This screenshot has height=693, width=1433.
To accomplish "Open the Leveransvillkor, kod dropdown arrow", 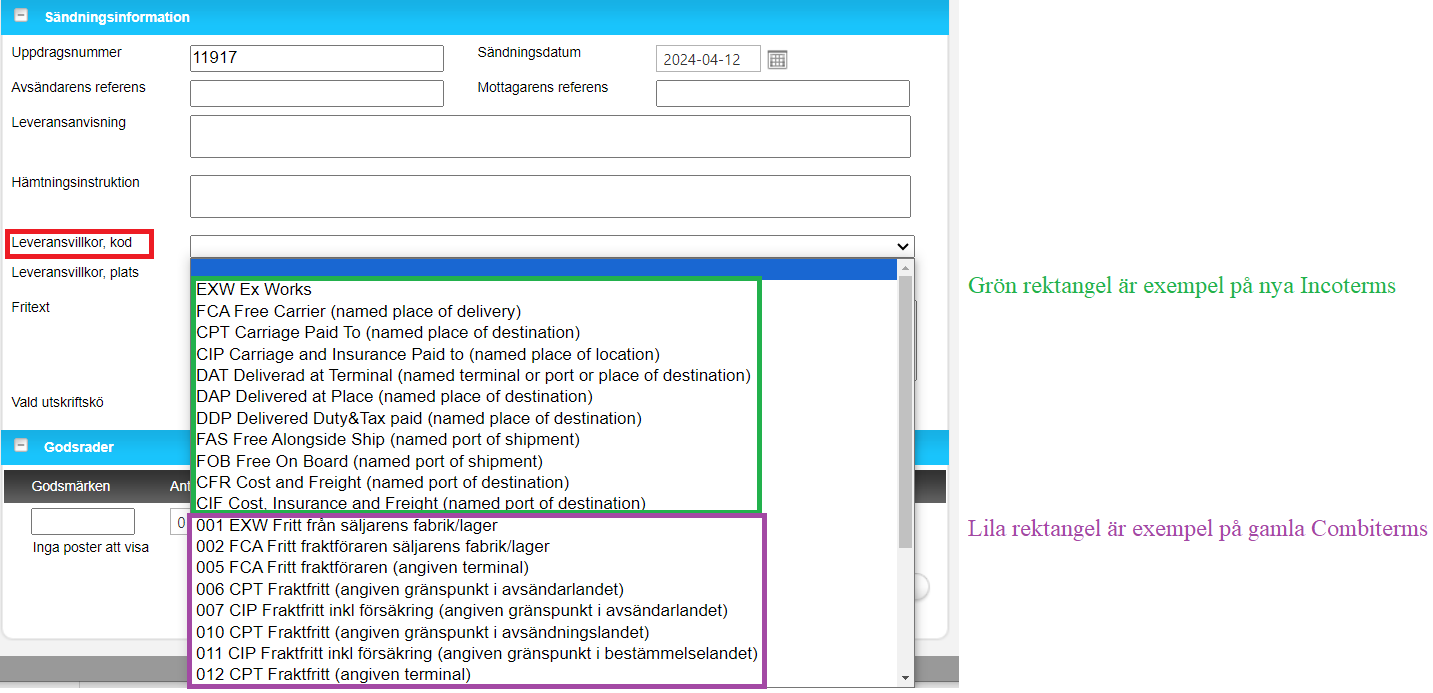I will coord(903,246).
